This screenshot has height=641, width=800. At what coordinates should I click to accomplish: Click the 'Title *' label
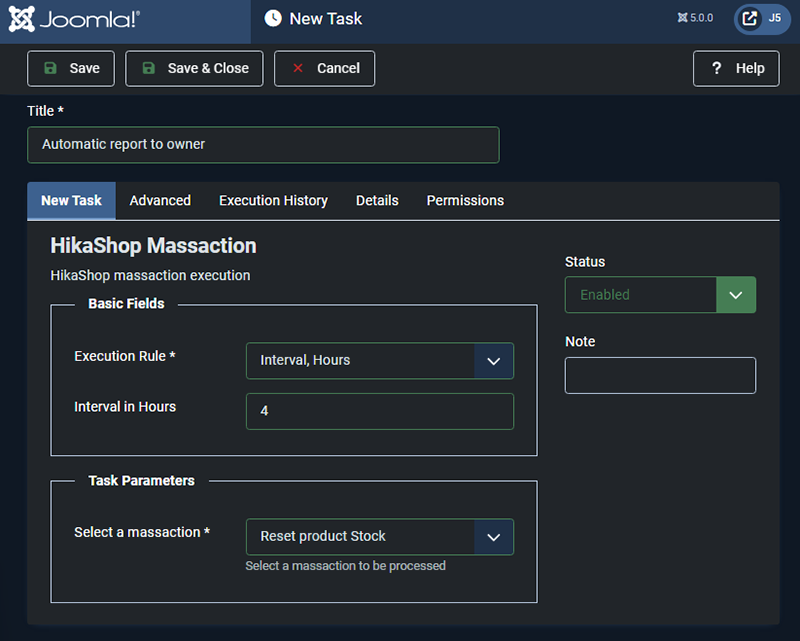point(45,111)
